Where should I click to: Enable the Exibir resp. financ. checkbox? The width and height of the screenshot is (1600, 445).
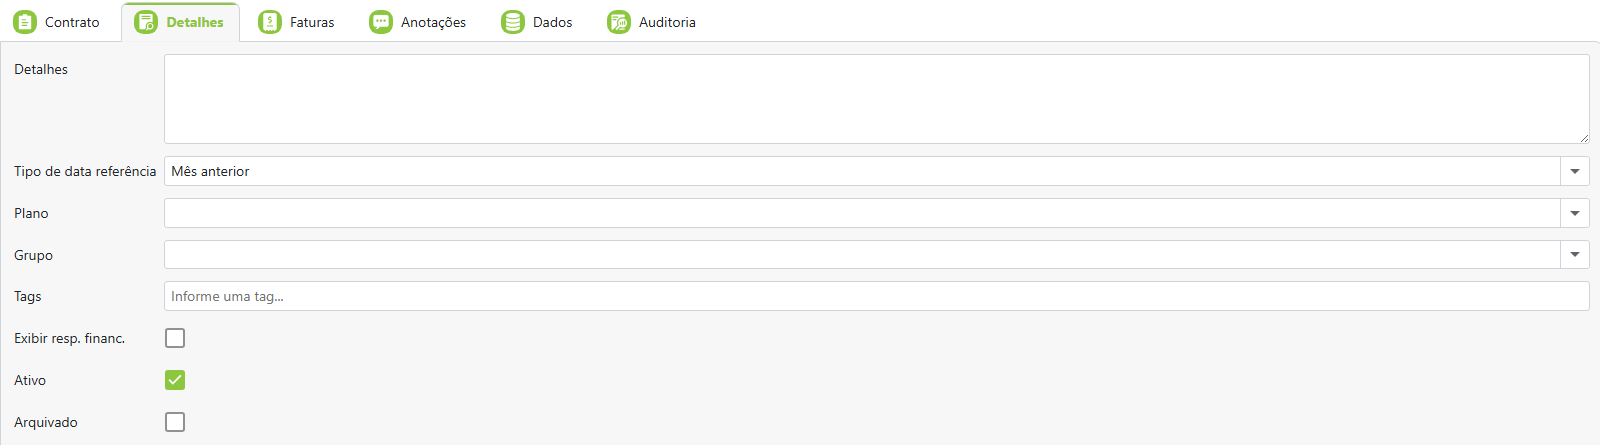pos(175,338)
